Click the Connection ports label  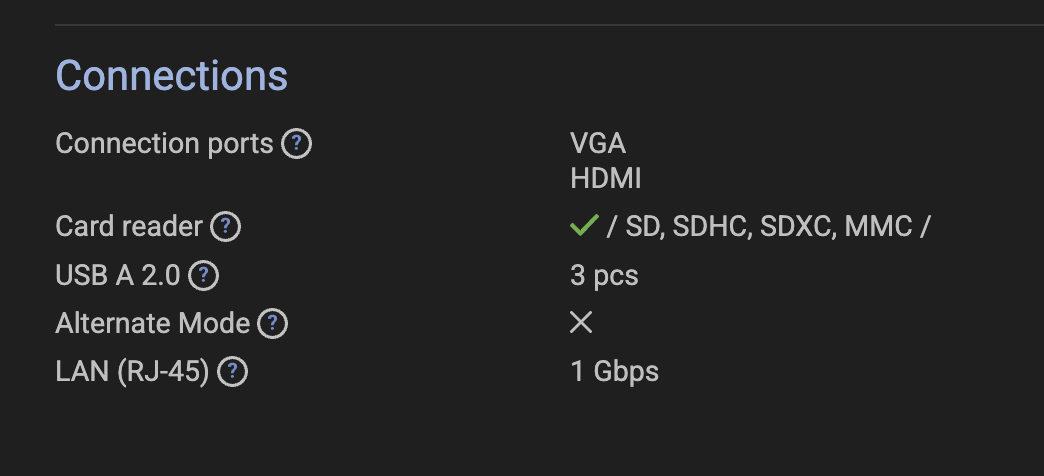(x=164, y=144)
